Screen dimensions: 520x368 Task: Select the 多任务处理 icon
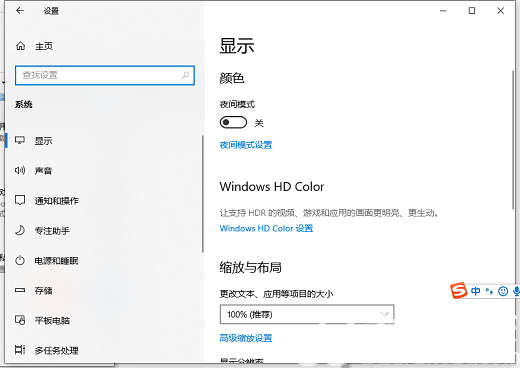(20, 350)
